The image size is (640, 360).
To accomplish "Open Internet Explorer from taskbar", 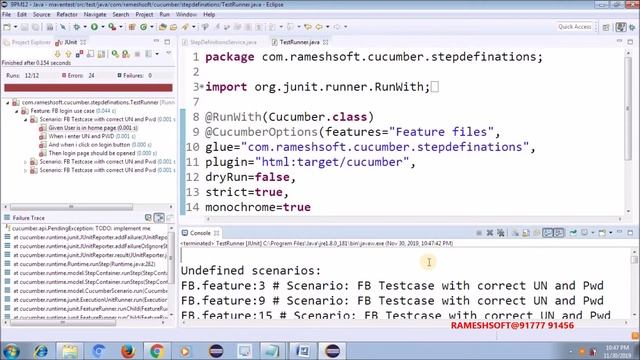I will click(40, 351).
